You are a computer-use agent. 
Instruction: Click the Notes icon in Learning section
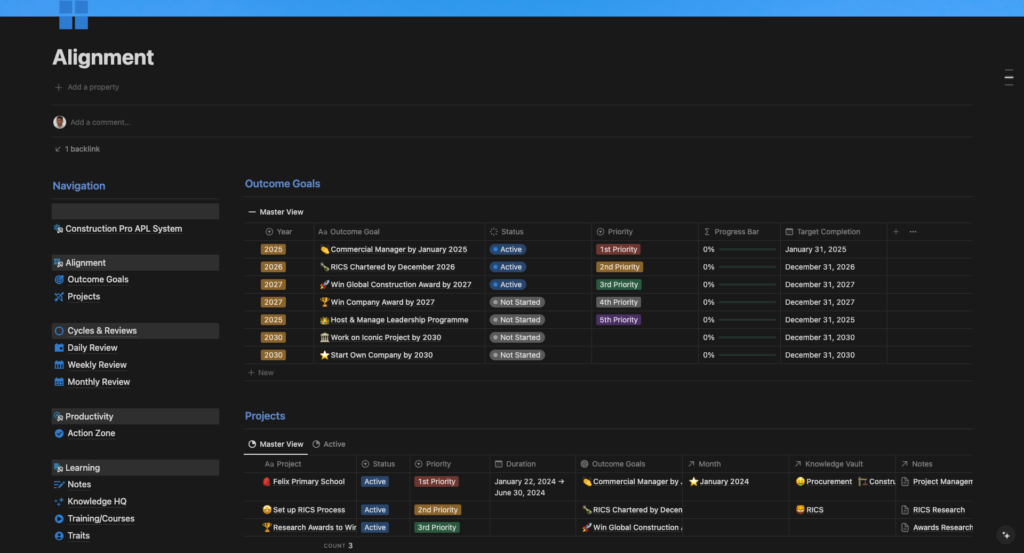click(x=59, y=485)
